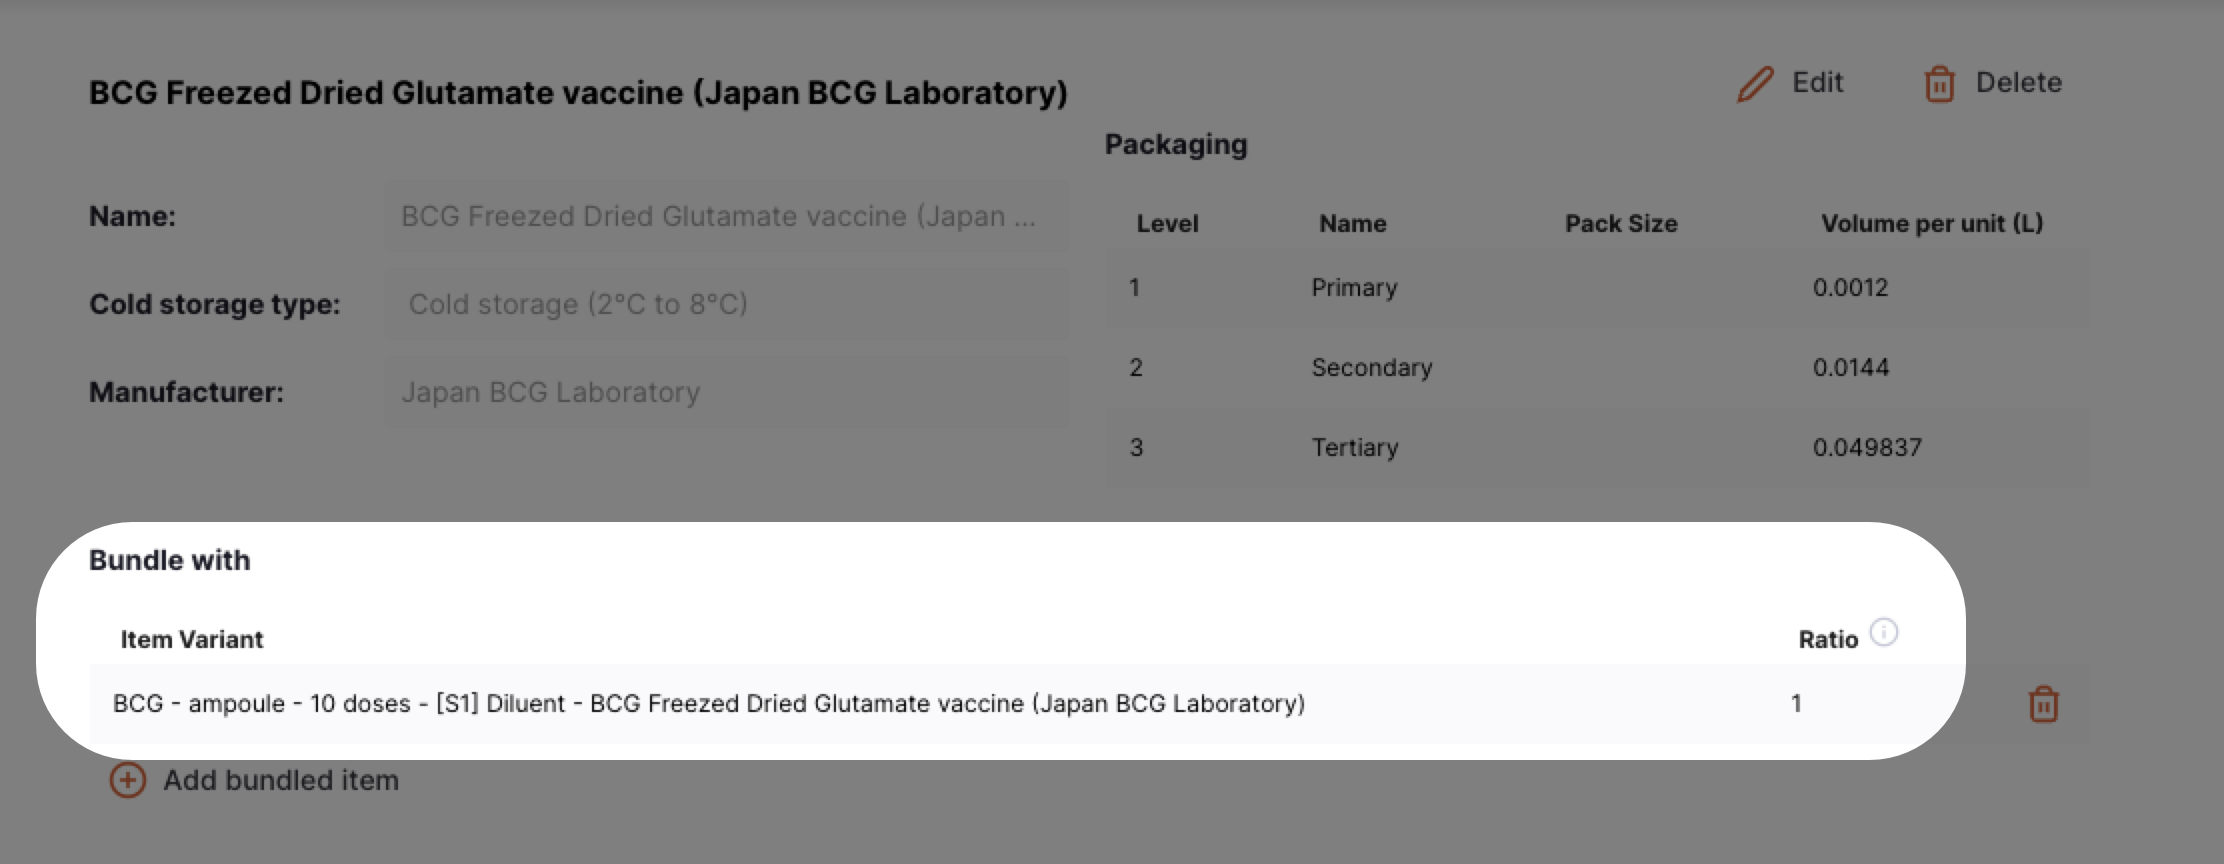Select the Primary packaging row

pyautogui.click(x=1597, y=288)
